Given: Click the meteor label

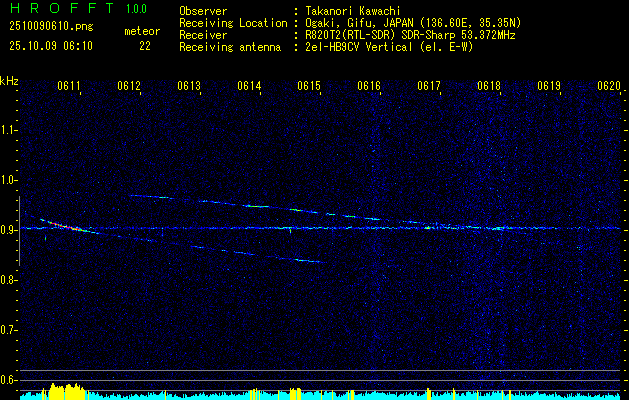Looking at the screenshot, I should (142, 31).
